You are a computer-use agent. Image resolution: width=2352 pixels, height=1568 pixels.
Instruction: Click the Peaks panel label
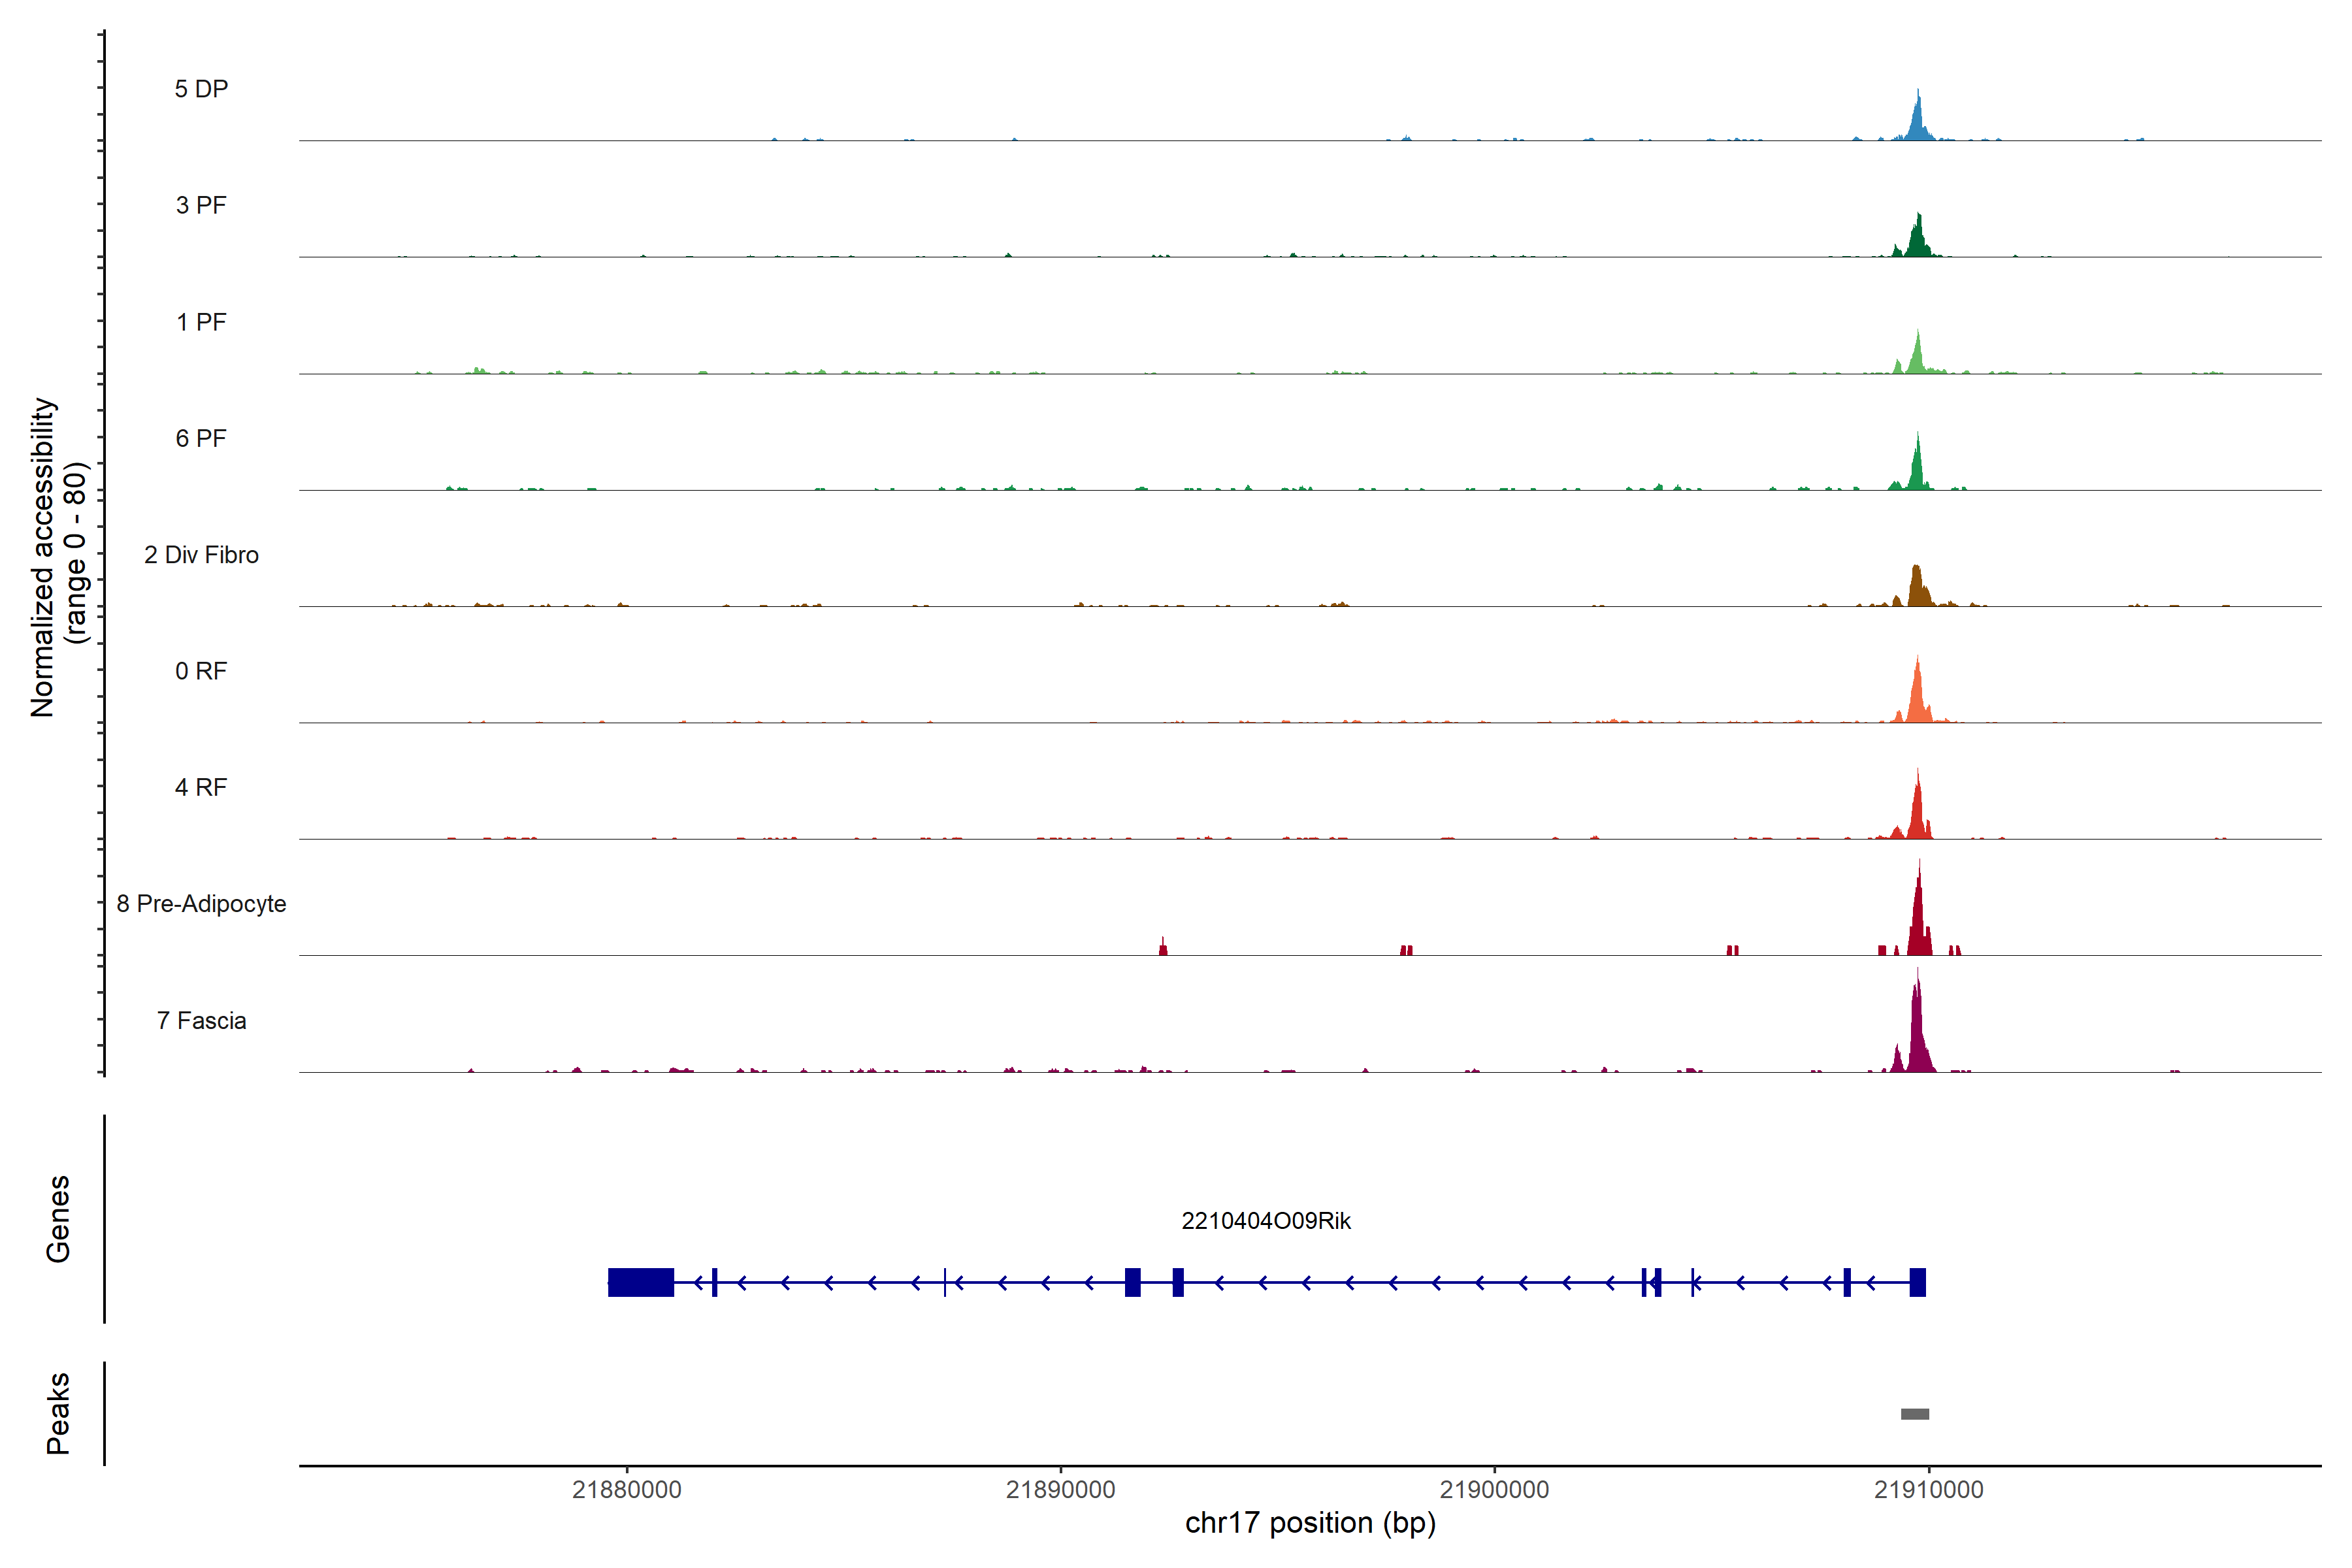(58, 1413)
